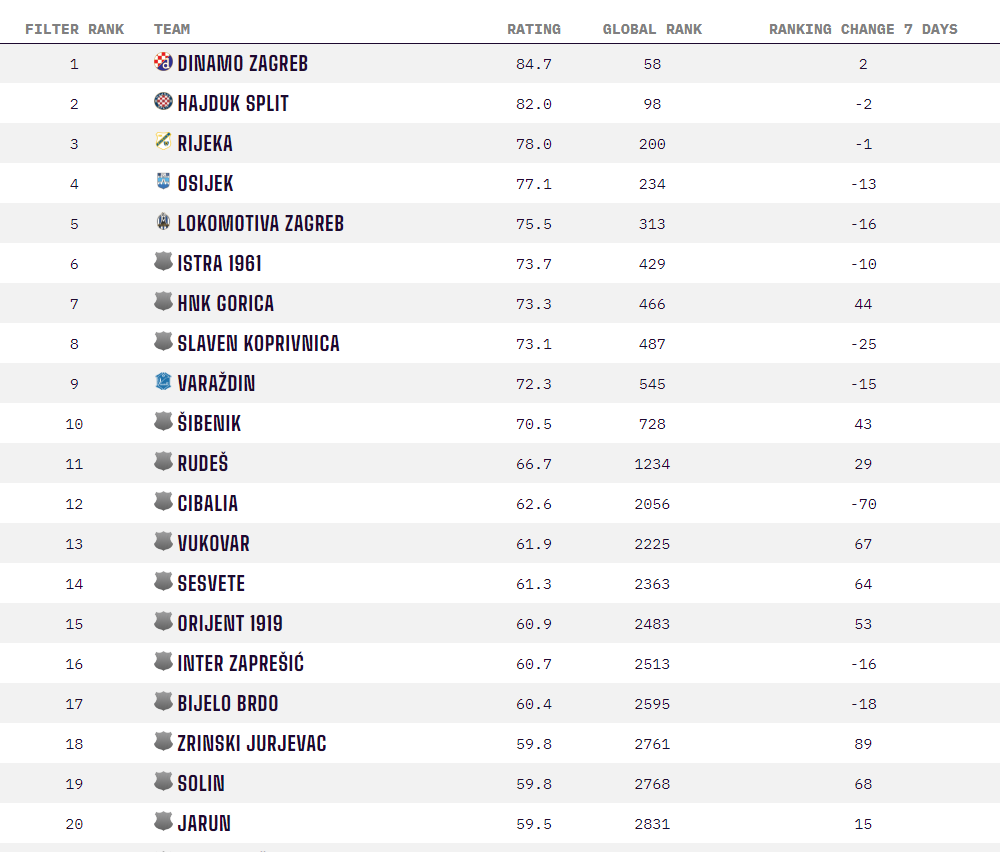Click the Istra 1961 placeholder shield icon
Screen dimensions: 1003x852
point(163,262)
